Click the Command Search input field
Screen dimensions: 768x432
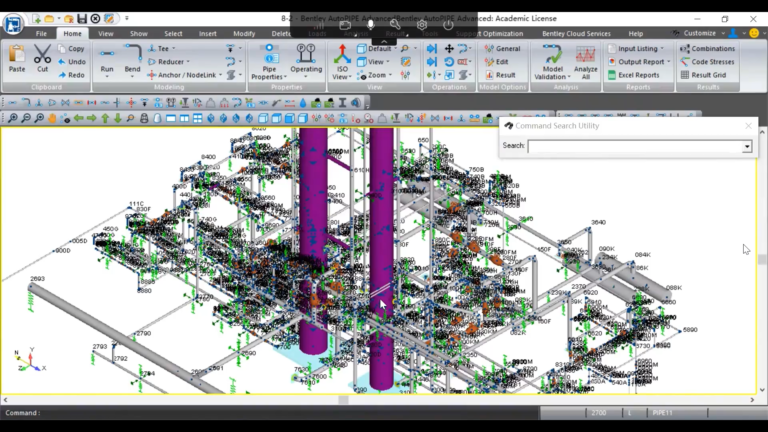pos(635,146)
